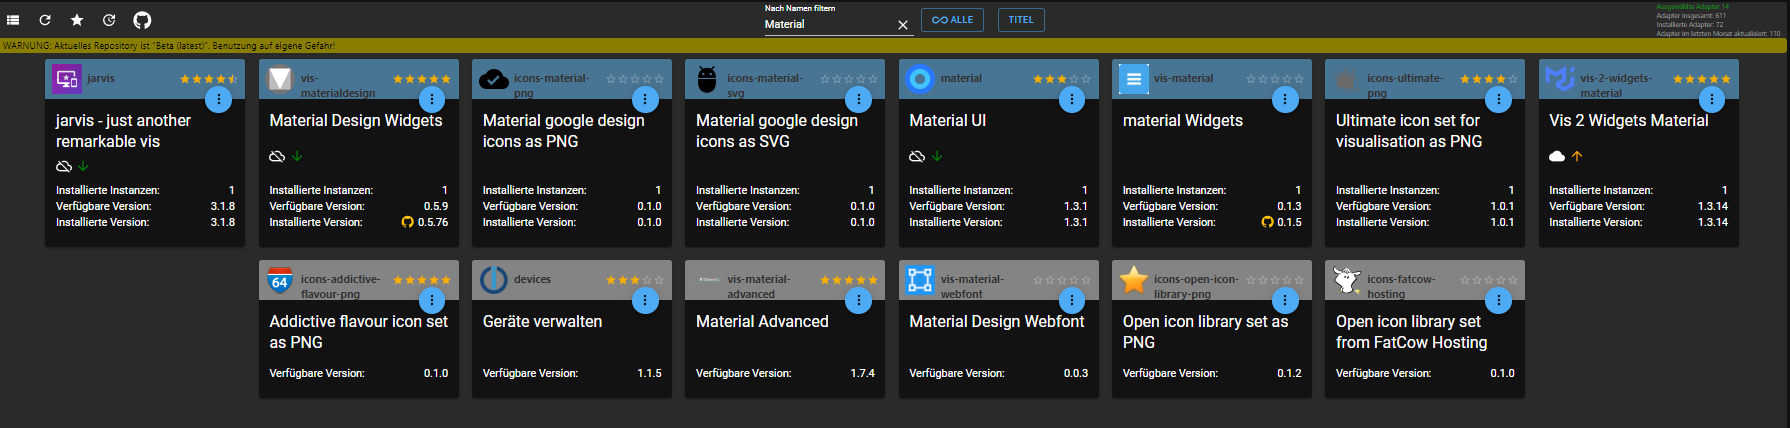This screenshot has width=1790, height=428.
Task: Click the three-star rating on the material card
Action: click(1062, 79)
